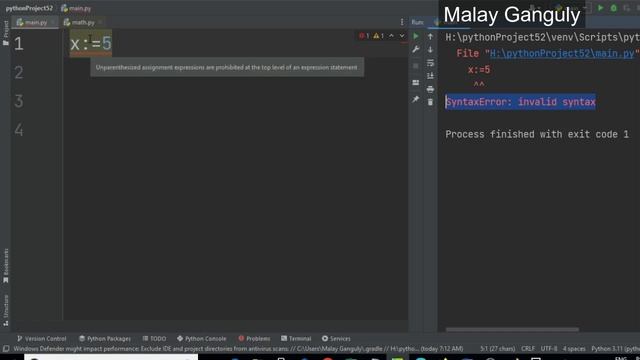Click the up arrow icon in Run console toolbar

(430, 37)
